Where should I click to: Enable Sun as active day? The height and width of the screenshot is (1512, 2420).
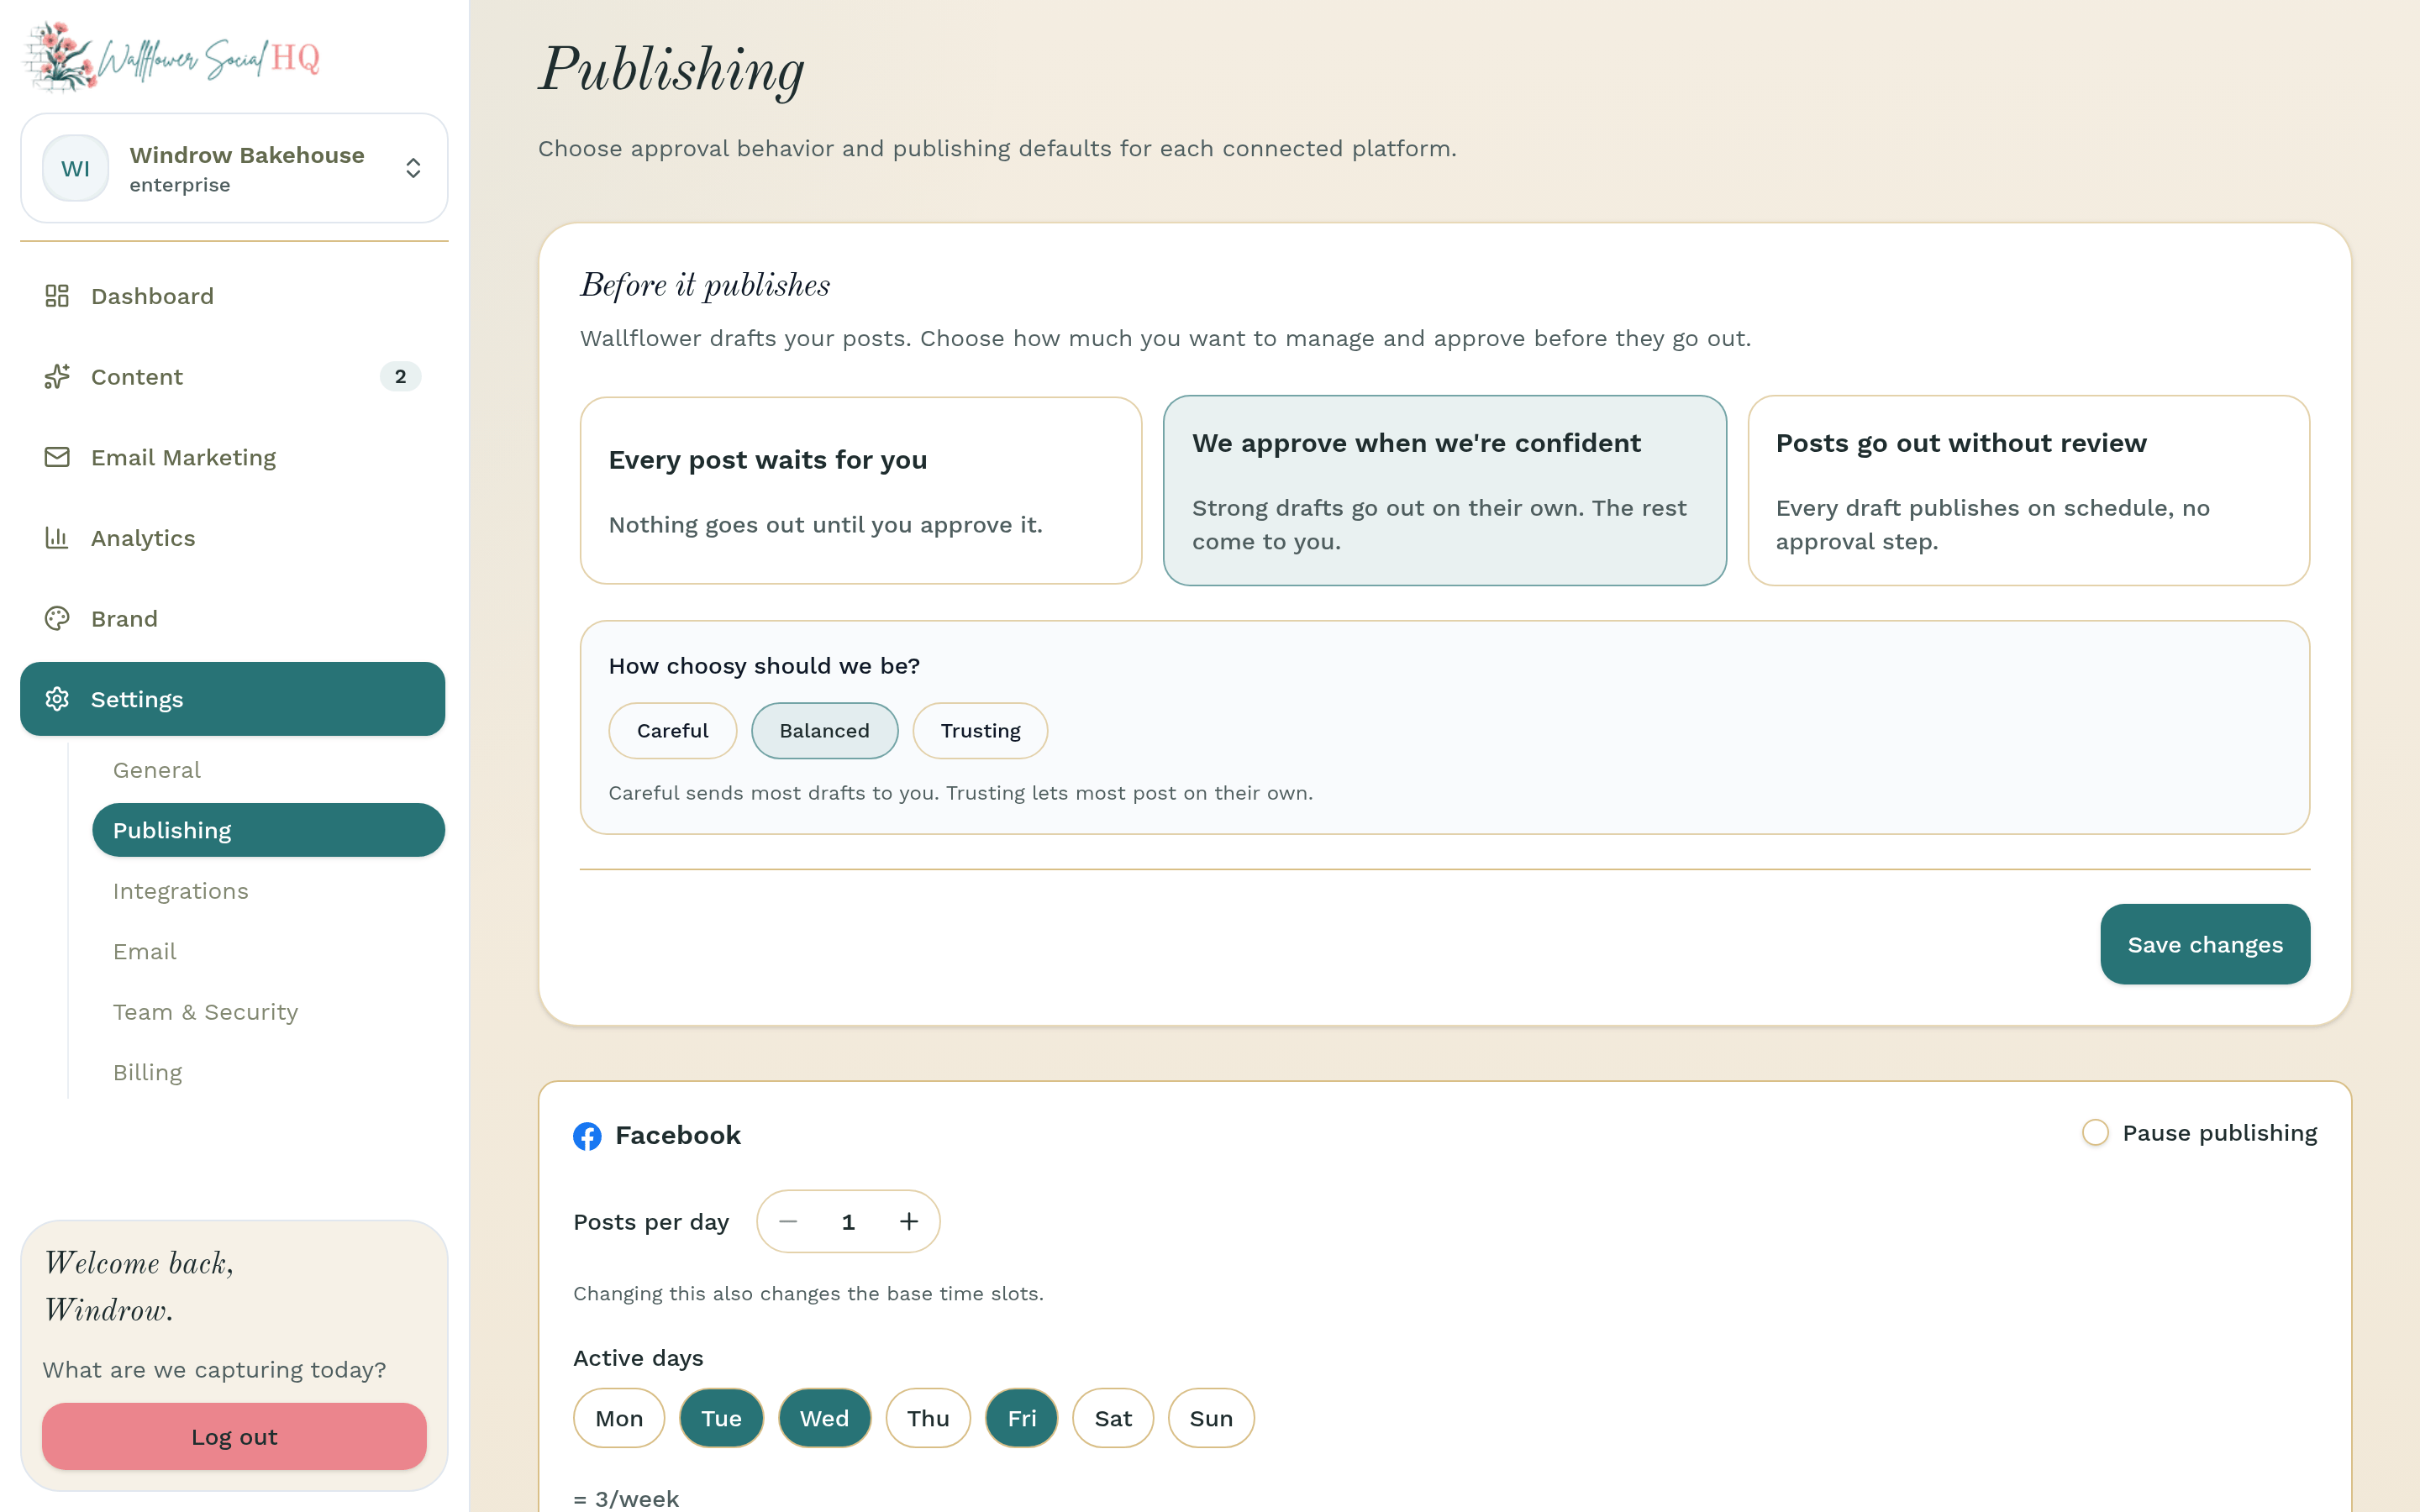[1211, 1418]
